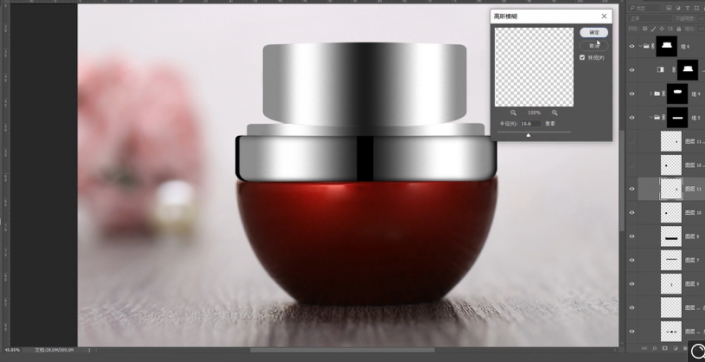This screenshot has width=705, height=362.
Task: Filter layers by pixel layer icon
Action: (669, 8)
